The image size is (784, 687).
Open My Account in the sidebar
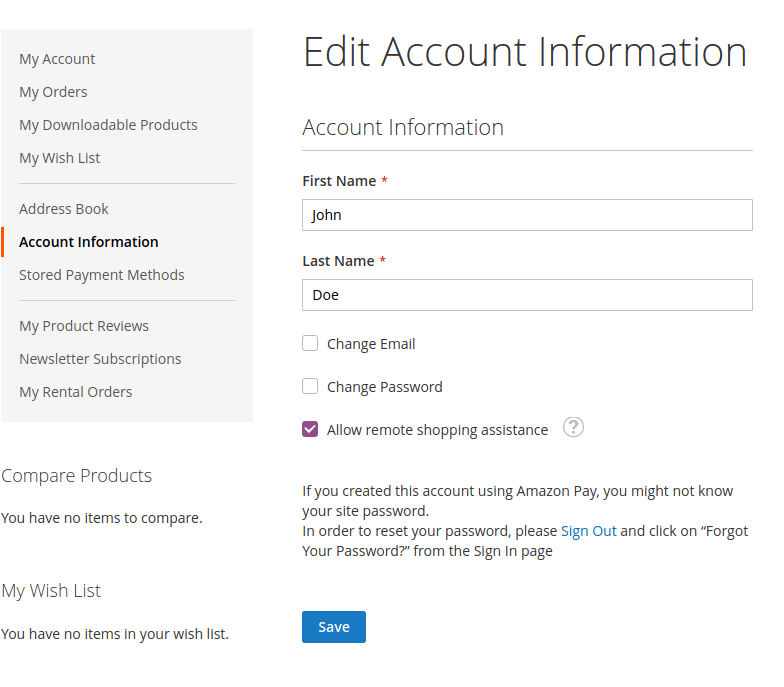(57, 59)
